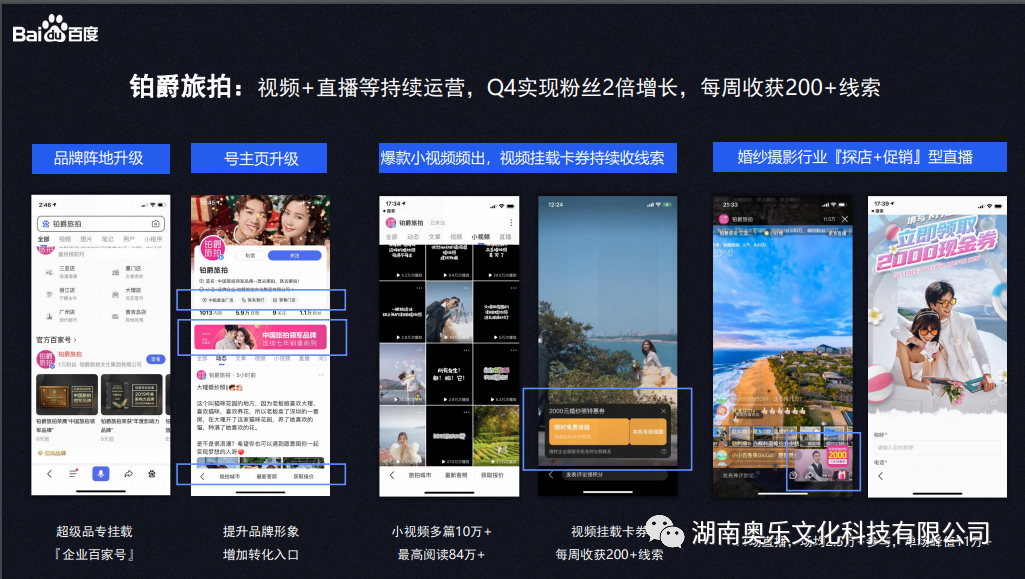The width and height of the screenshot is (1025, 579).
Task: Tap the blue 查看 button
Action: tap(156, 359)
